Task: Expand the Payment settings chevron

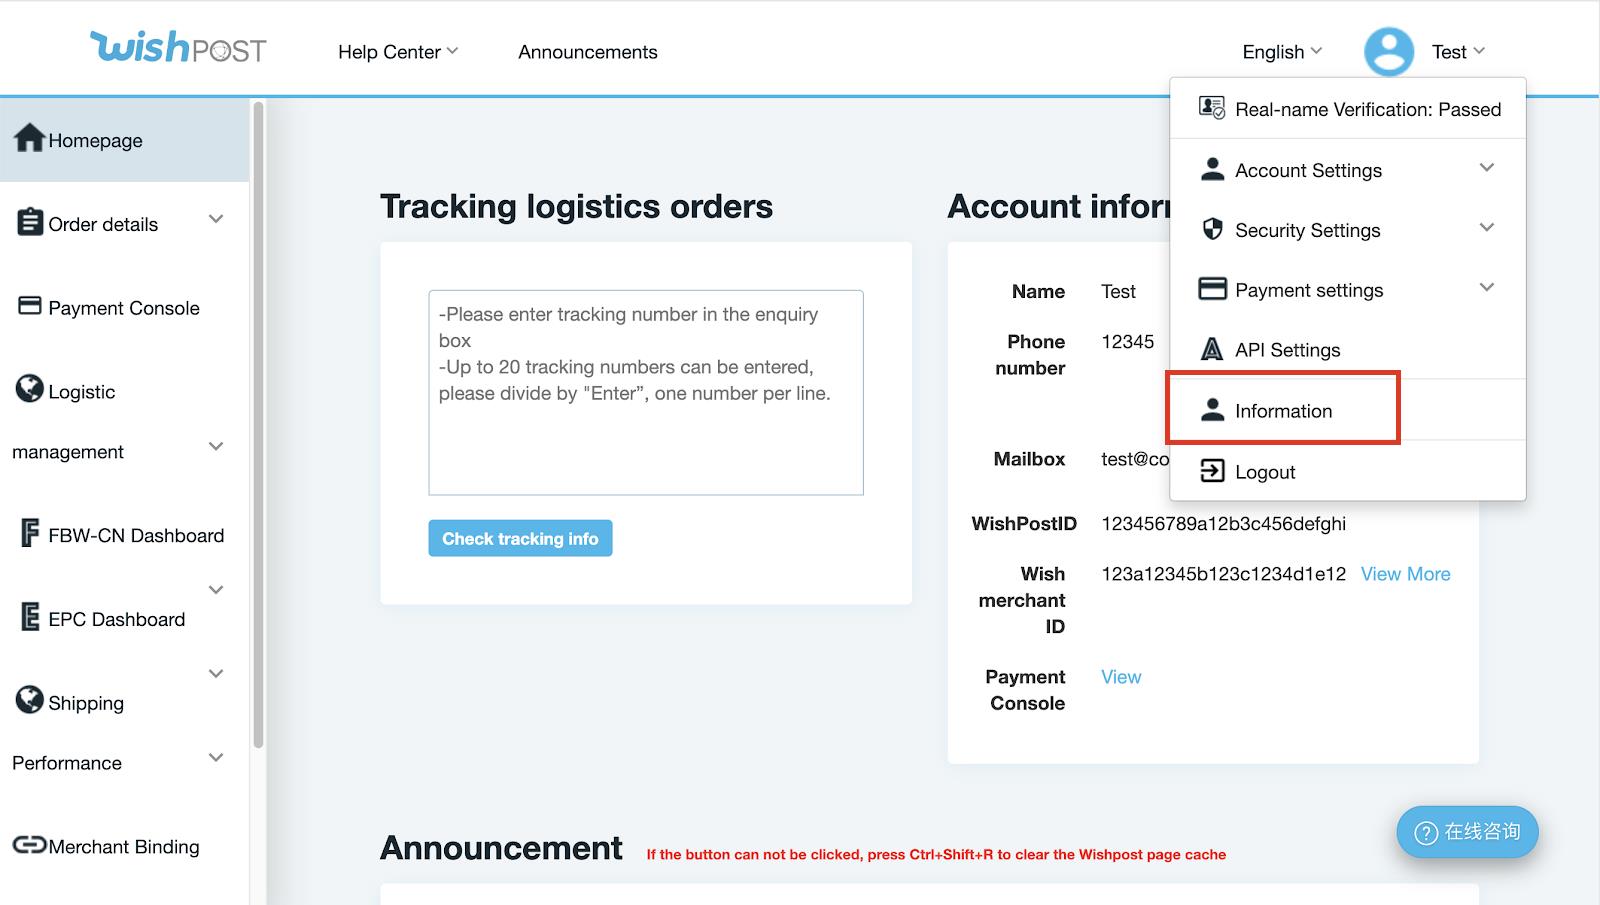Action: (1487, 288)
